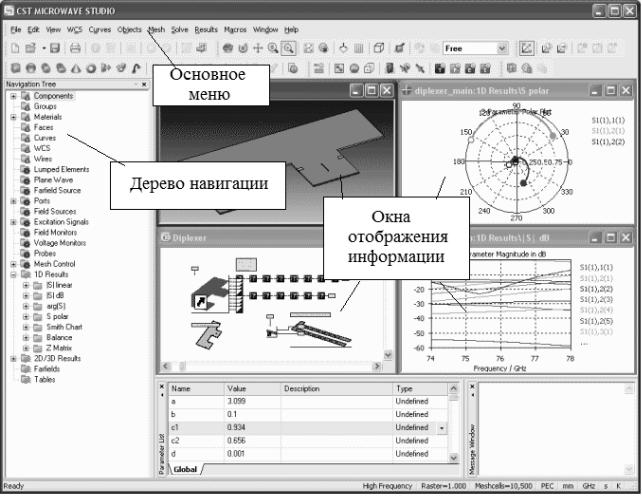This screenshot has width=642, height=496.
Task: Open a project via the folder icon
Action: pos(30,48)
